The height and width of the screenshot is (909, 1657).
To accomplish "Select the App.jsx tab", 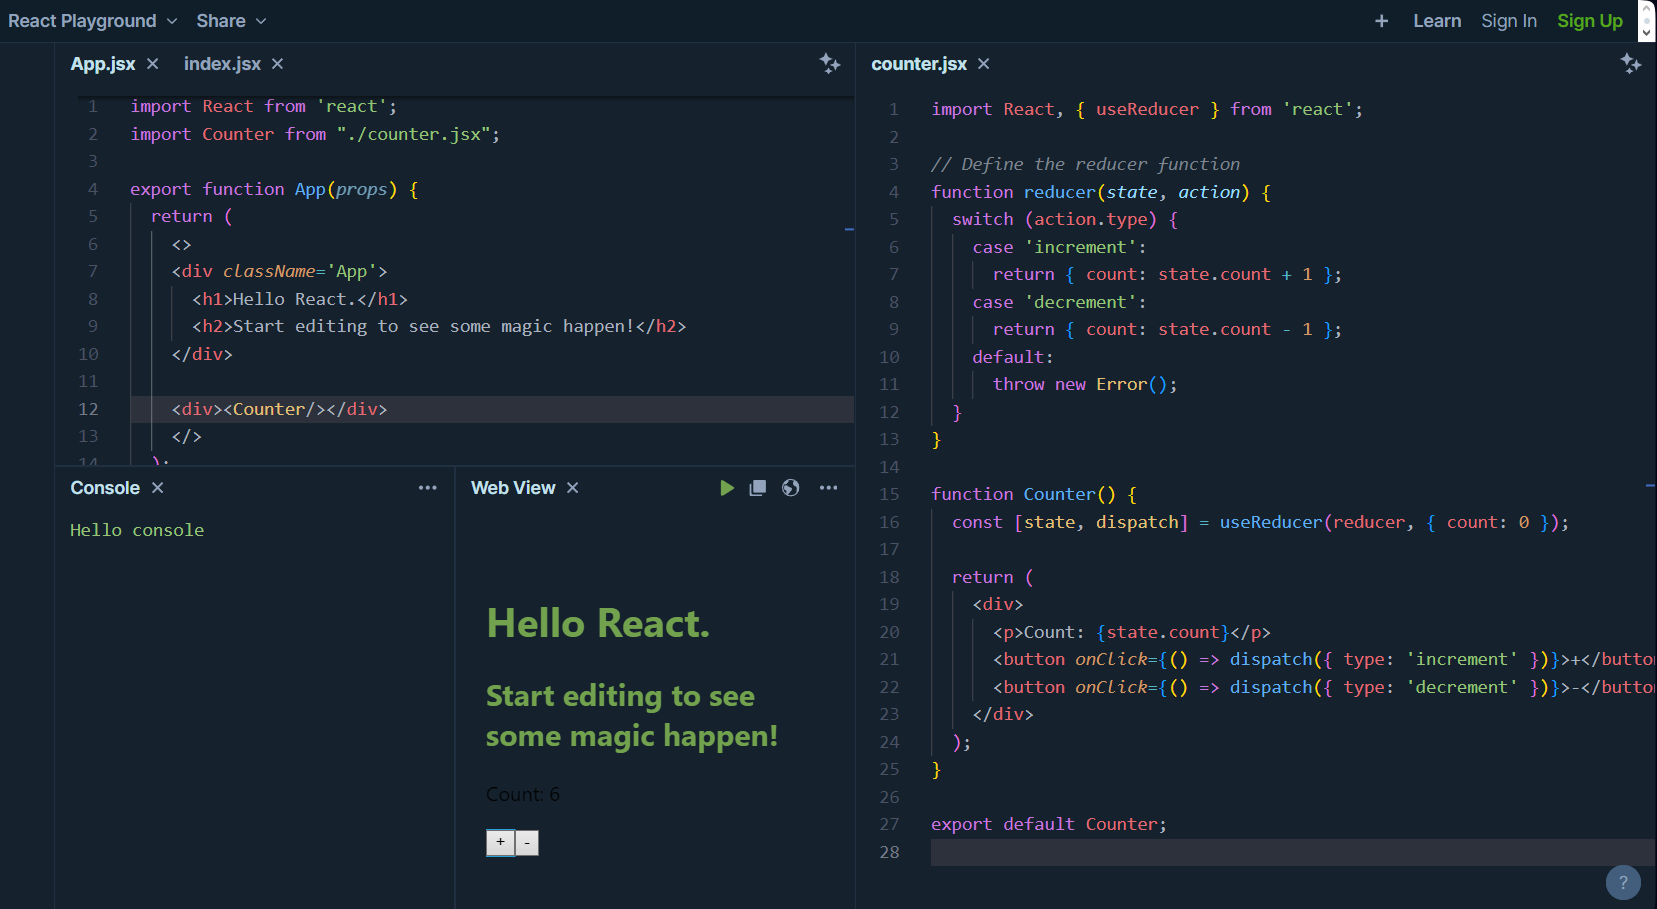I will coord(103,64).
